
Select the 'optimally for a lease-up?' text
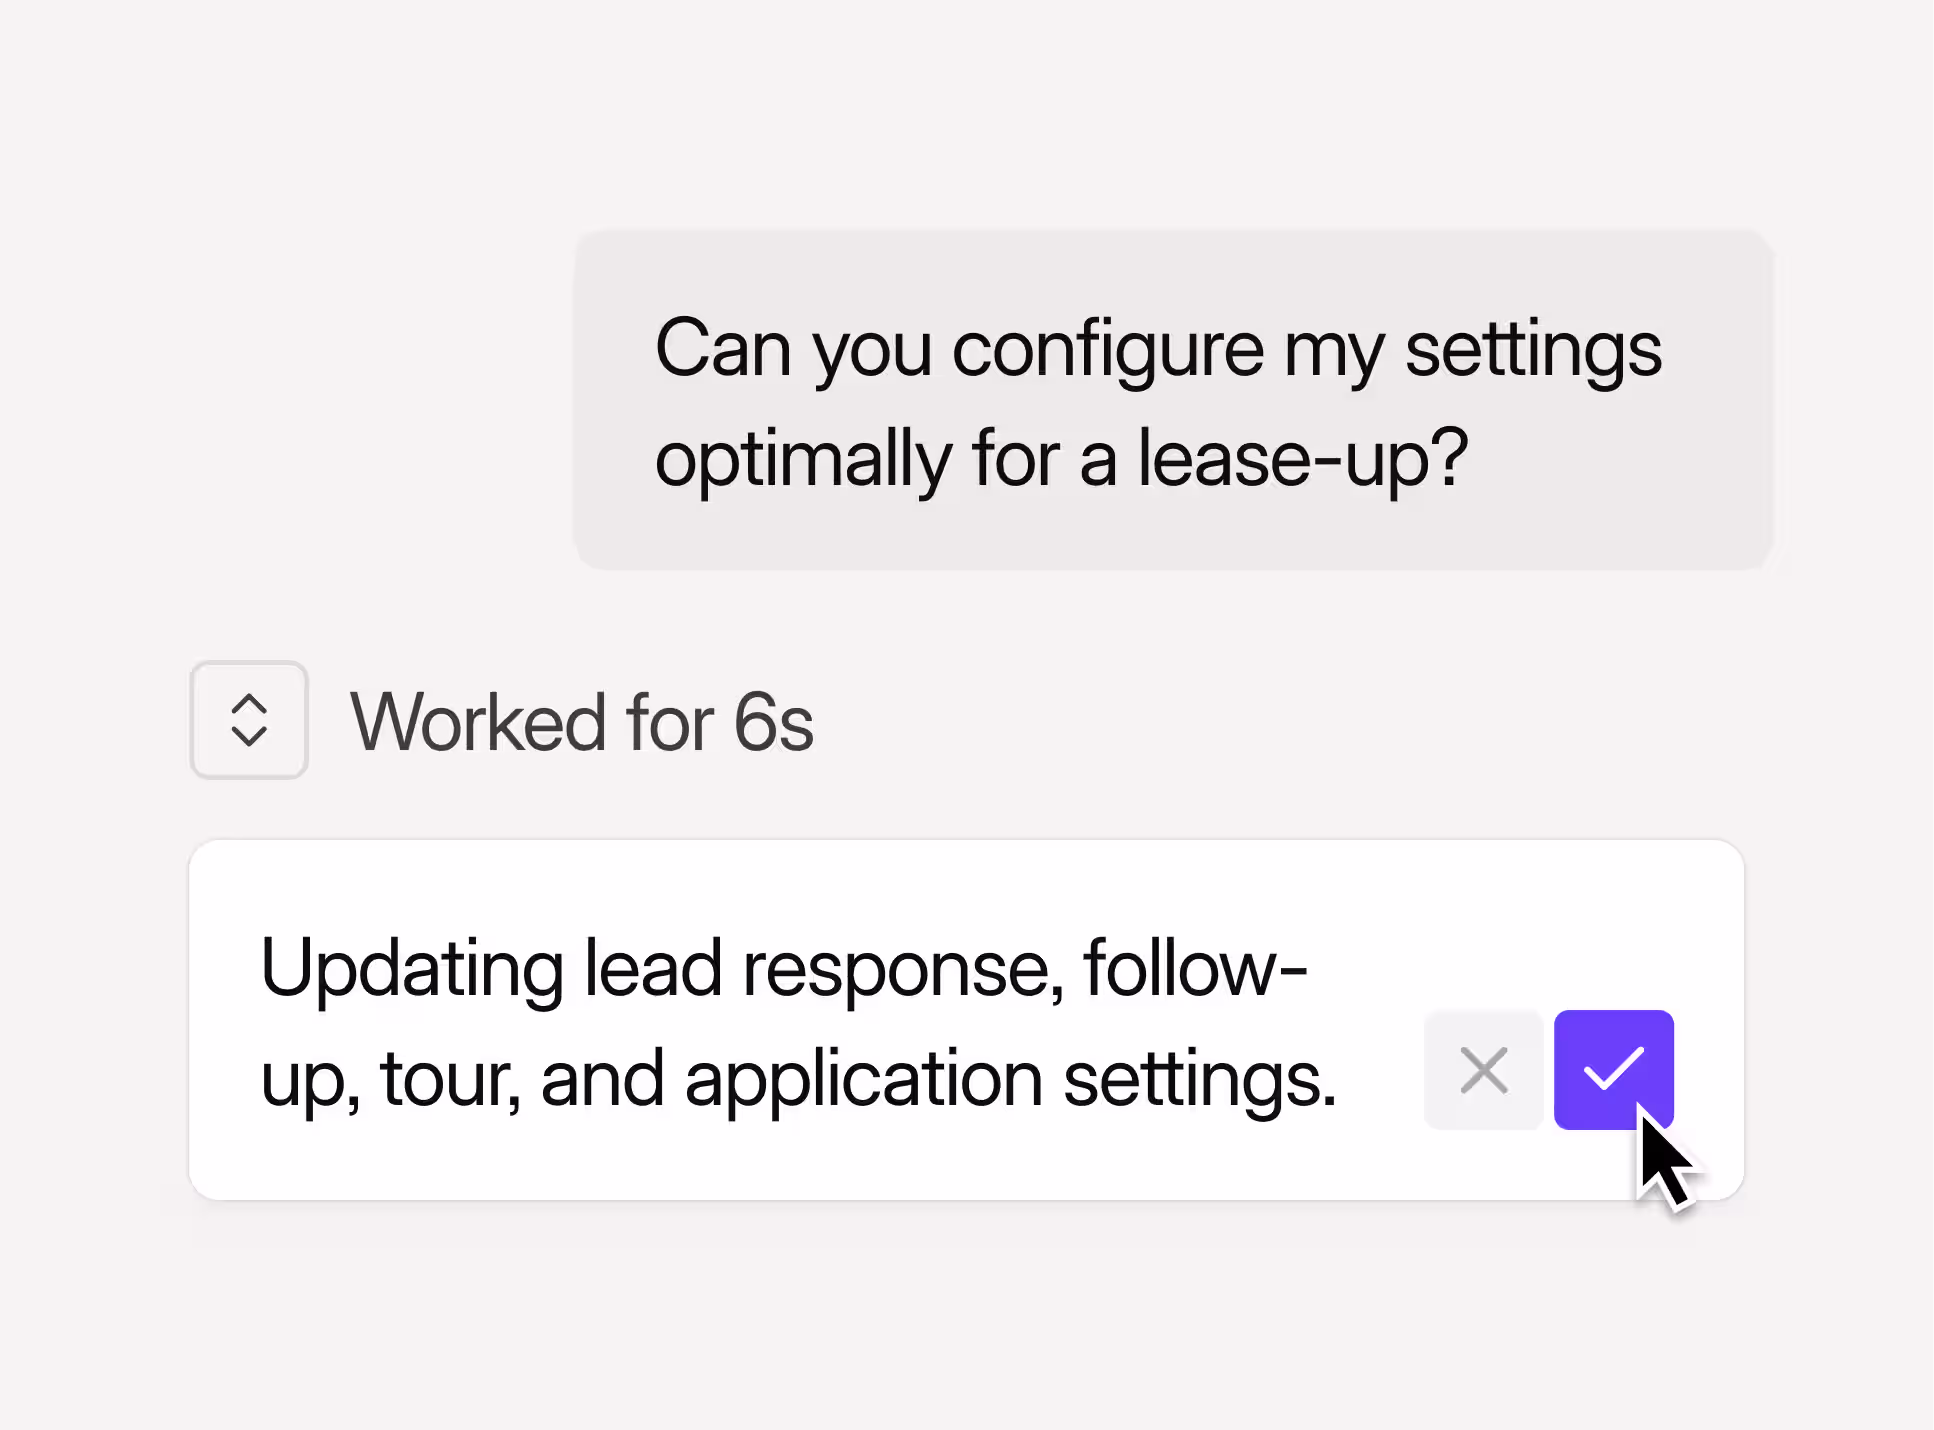click(1061, 460)
